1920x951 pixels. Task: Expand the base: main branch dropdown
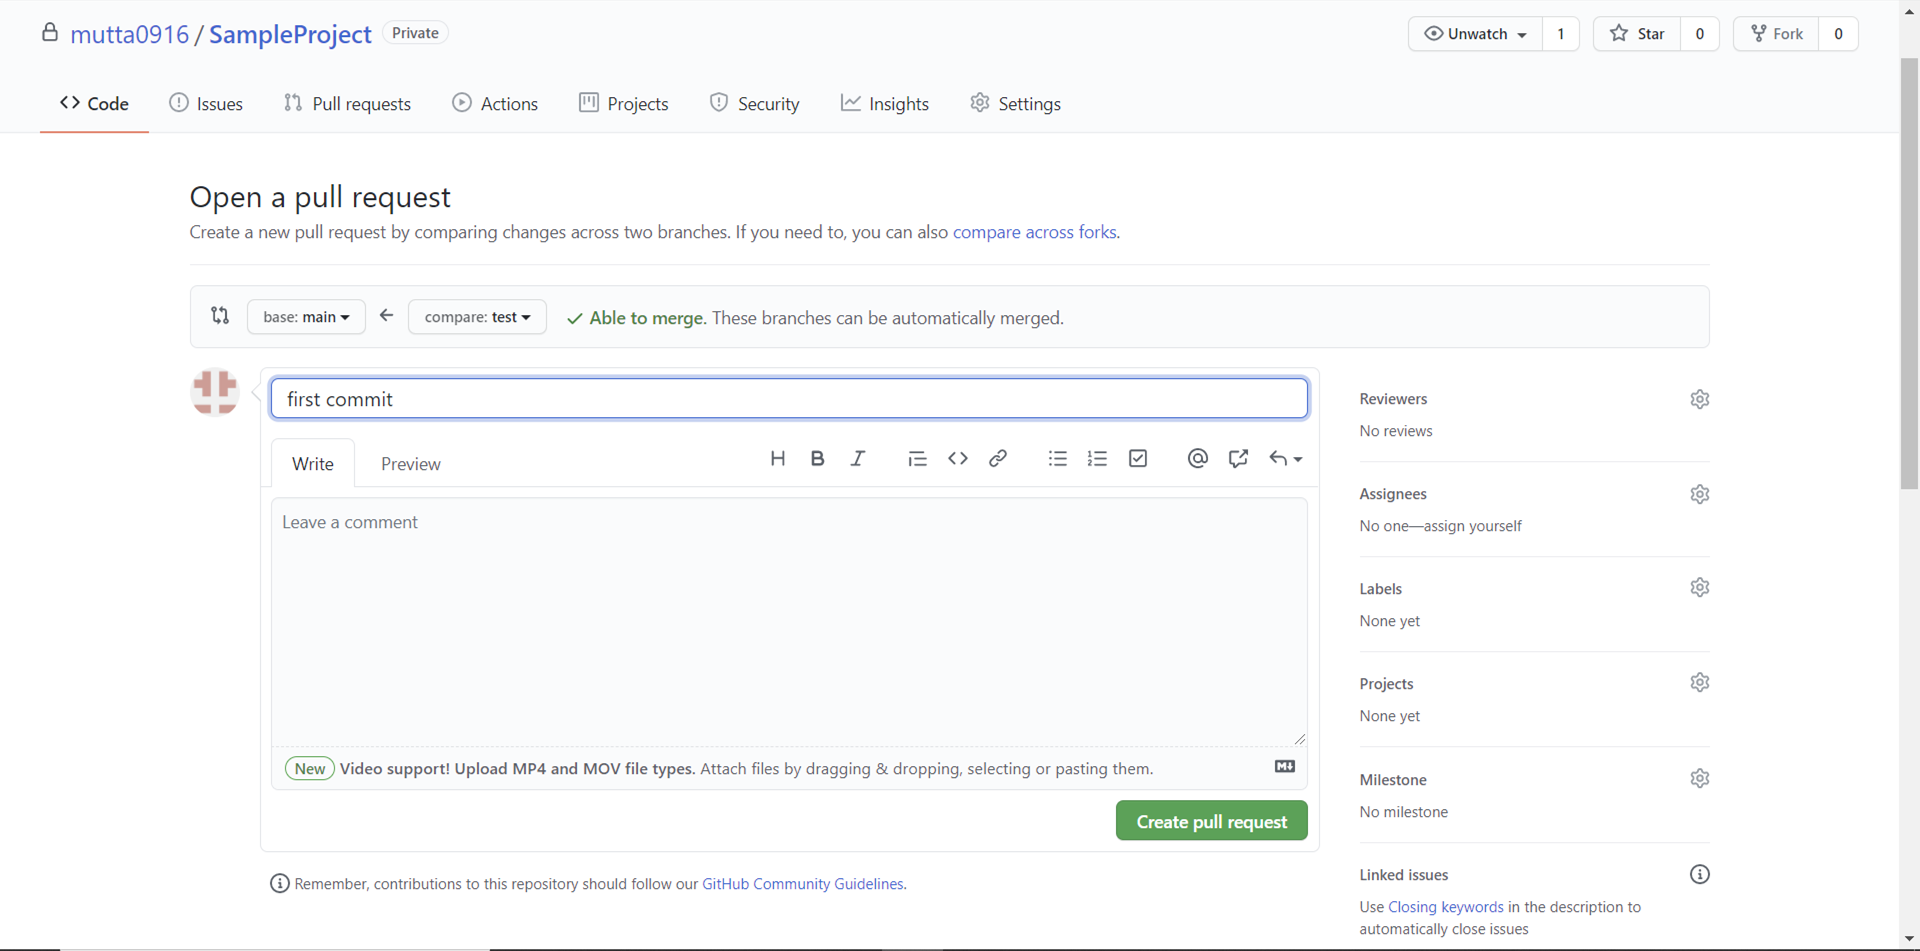pyautogui.click(x=306, y=317)
